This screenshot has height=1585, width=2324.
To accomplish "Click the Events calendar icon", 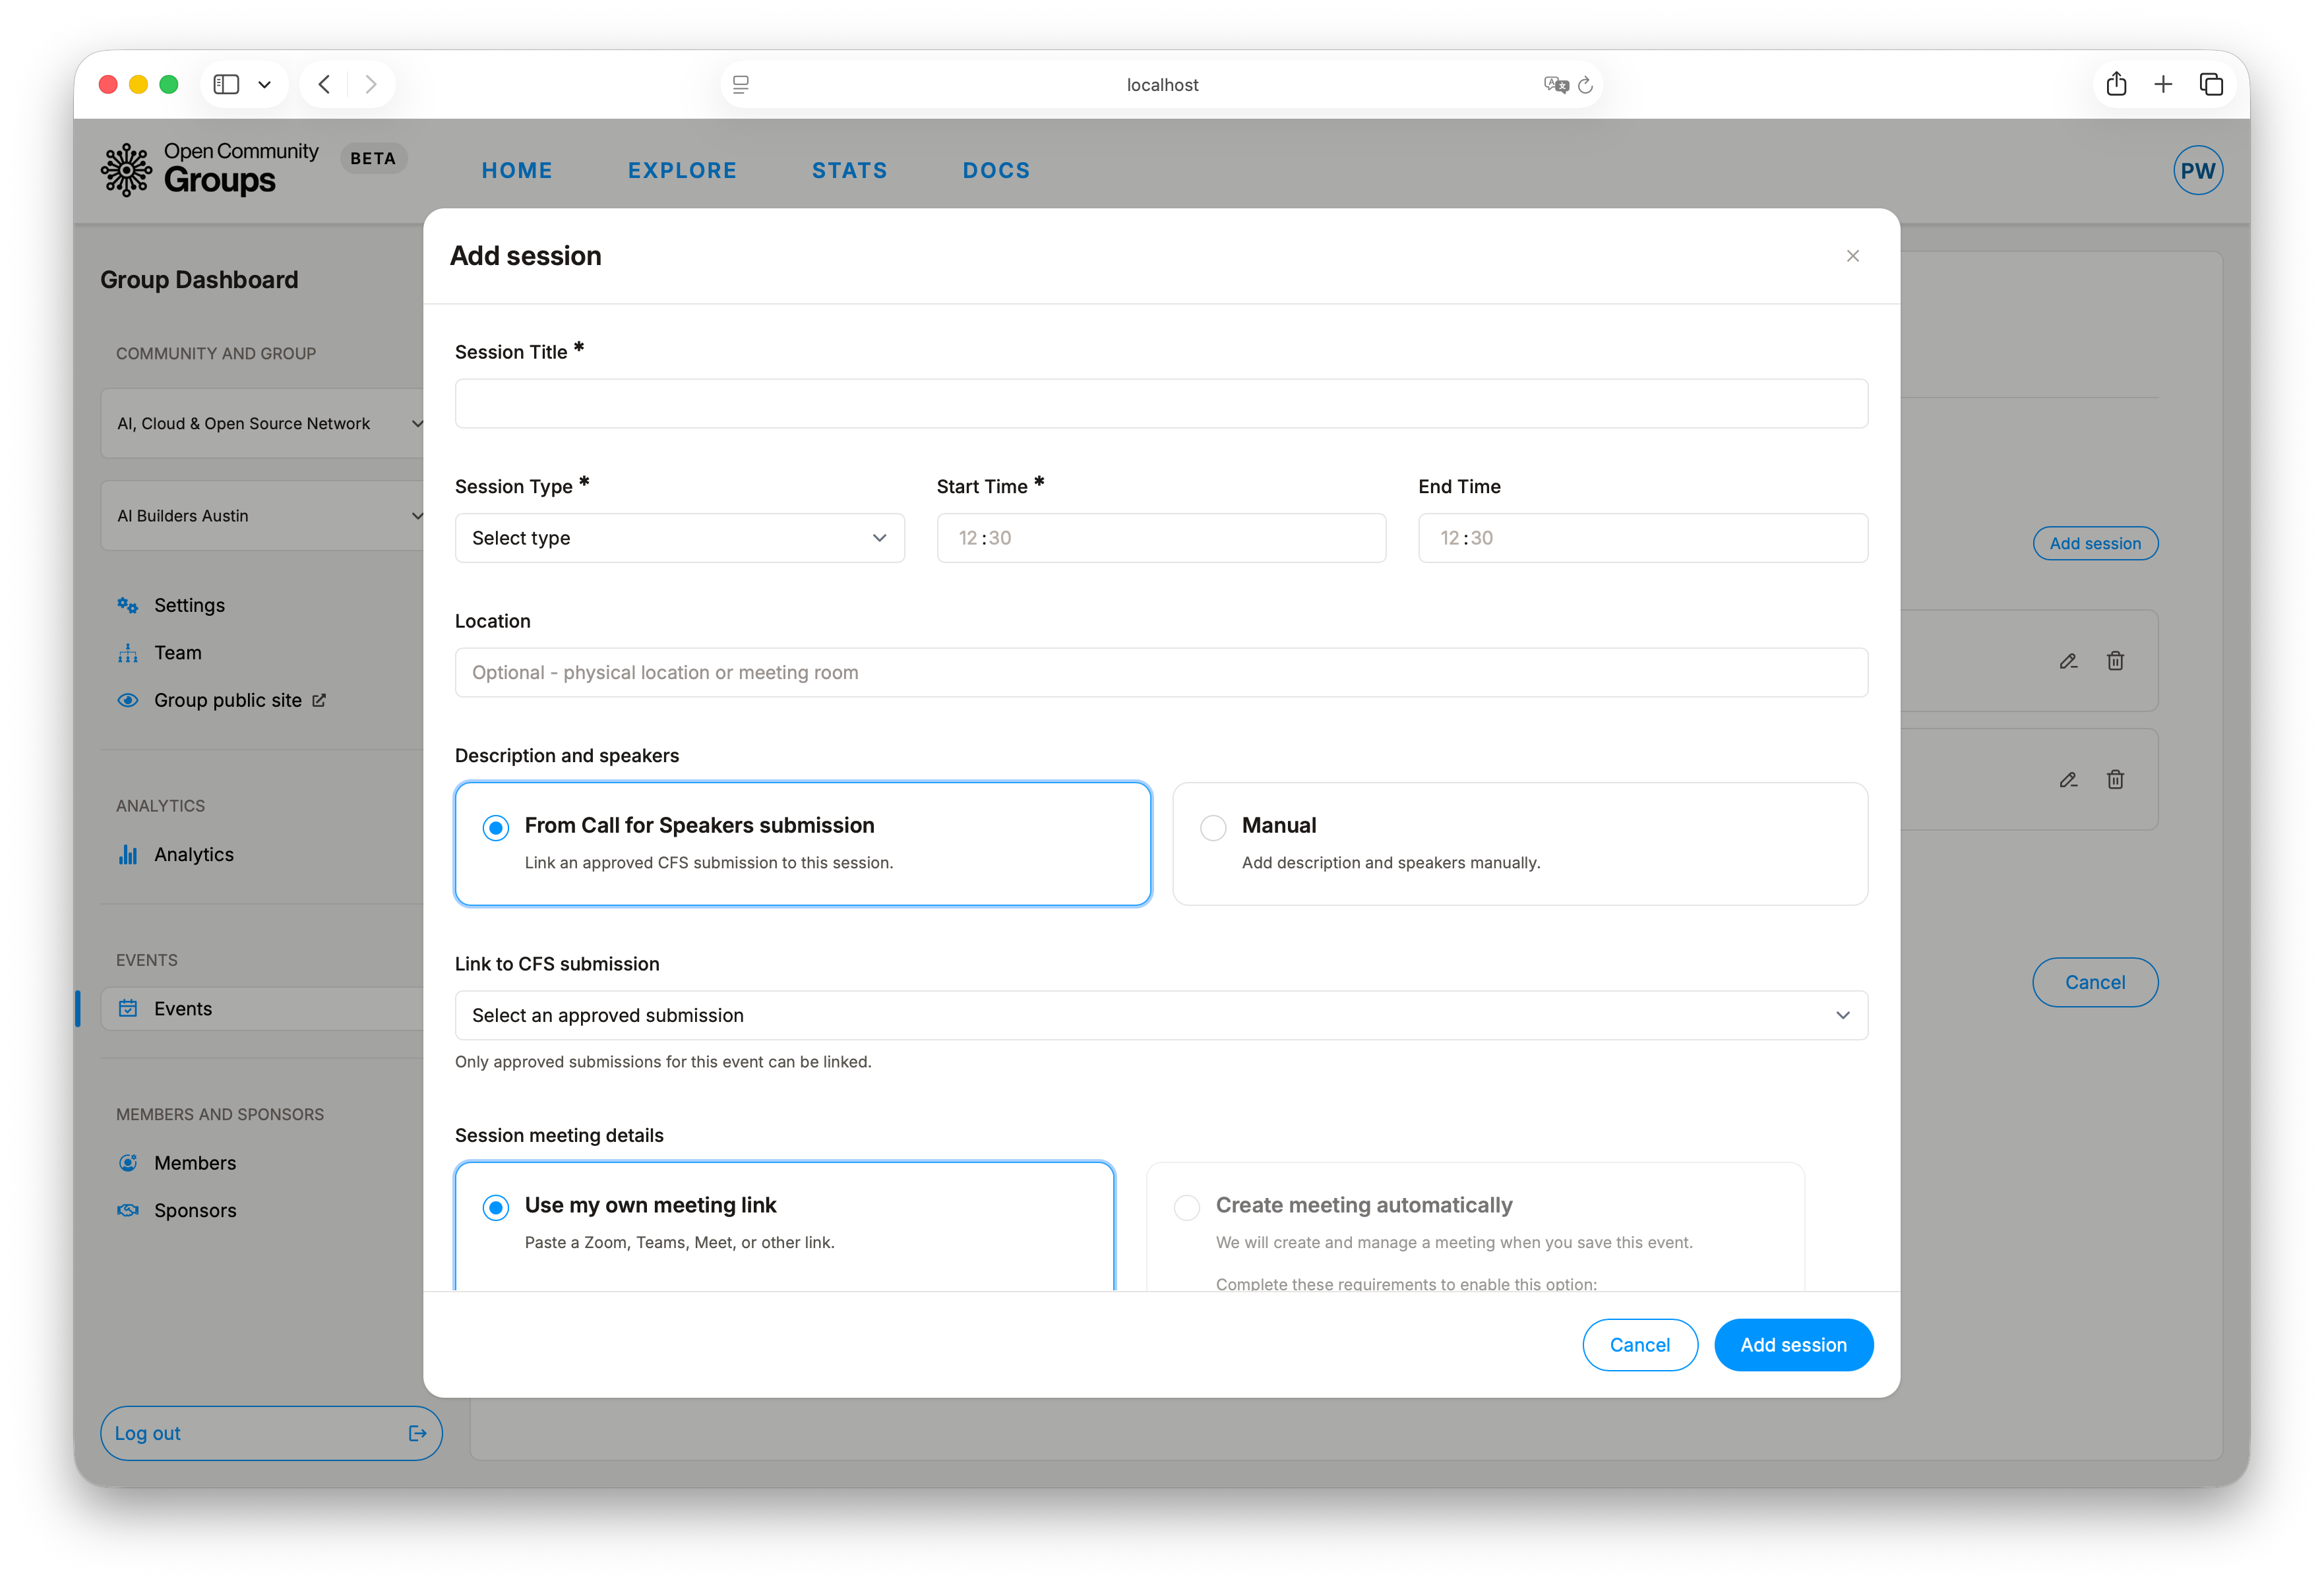I will [127, 1008].
